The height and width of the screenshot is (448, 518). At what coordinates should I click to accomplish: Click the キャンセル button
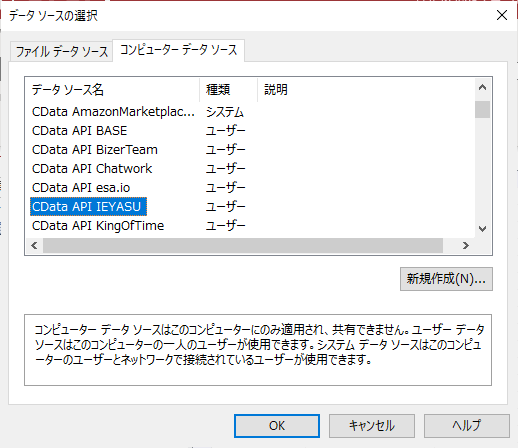tap(372, 426)
